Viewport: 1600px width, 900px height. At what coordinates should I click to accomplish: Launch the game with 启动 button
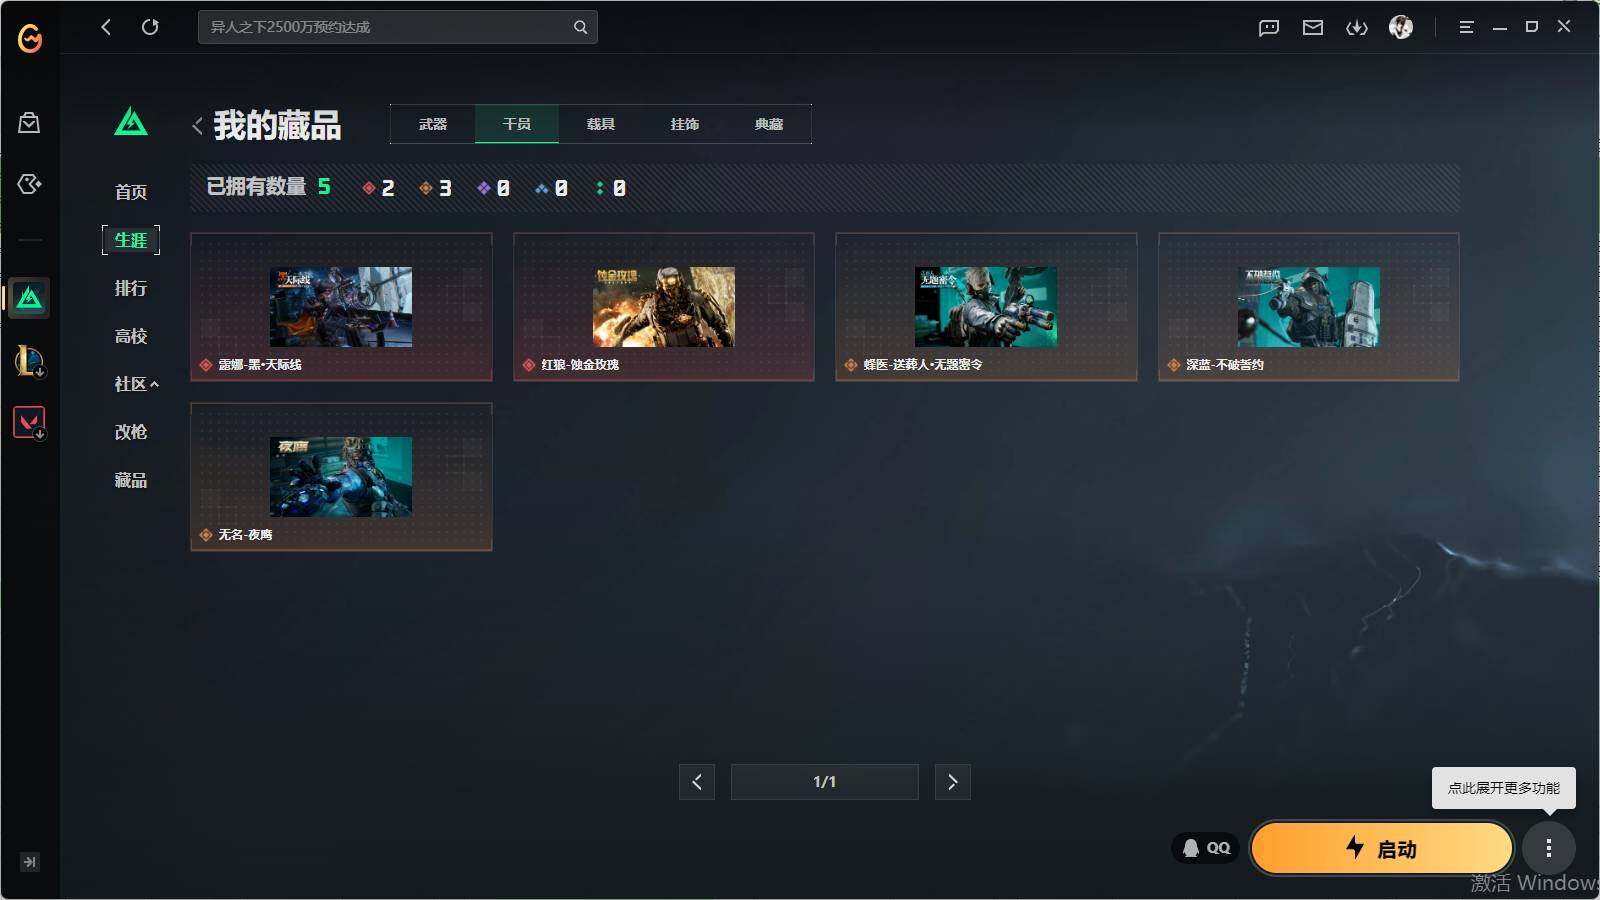coord(1382,849)
